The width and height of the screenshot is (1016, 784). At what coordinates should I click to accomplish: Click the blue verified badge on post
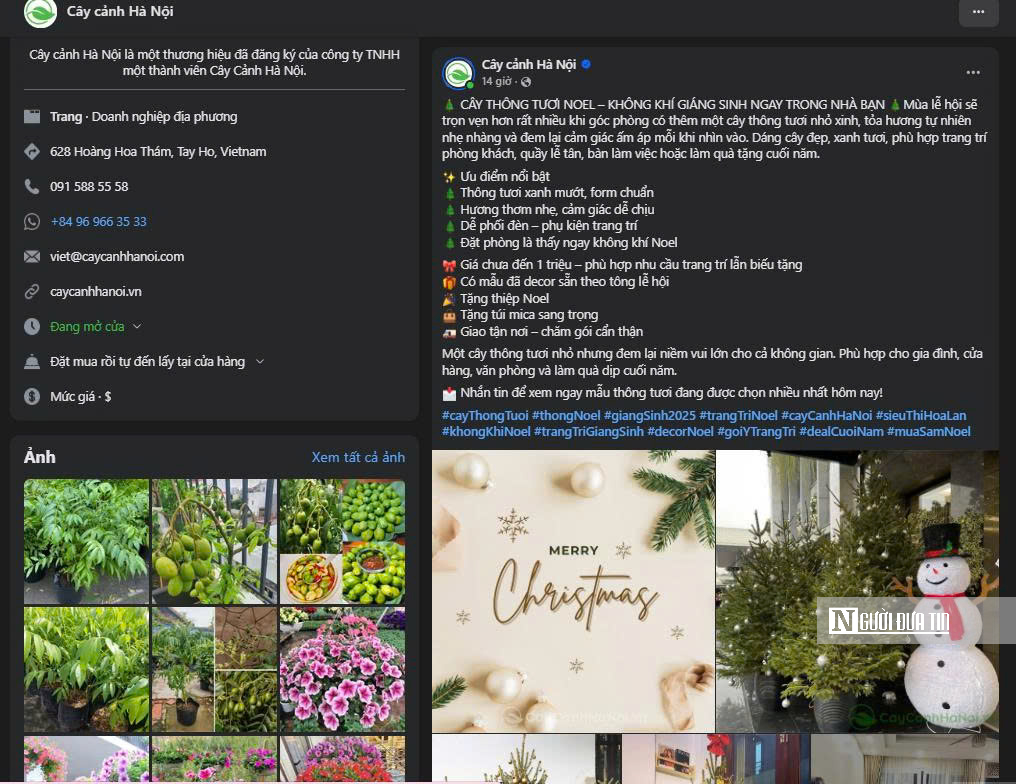point(586,64)
